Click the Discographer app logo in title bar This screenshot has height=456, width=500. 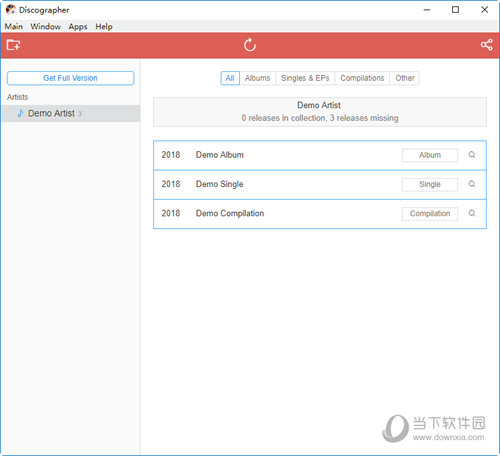[10, 10]
